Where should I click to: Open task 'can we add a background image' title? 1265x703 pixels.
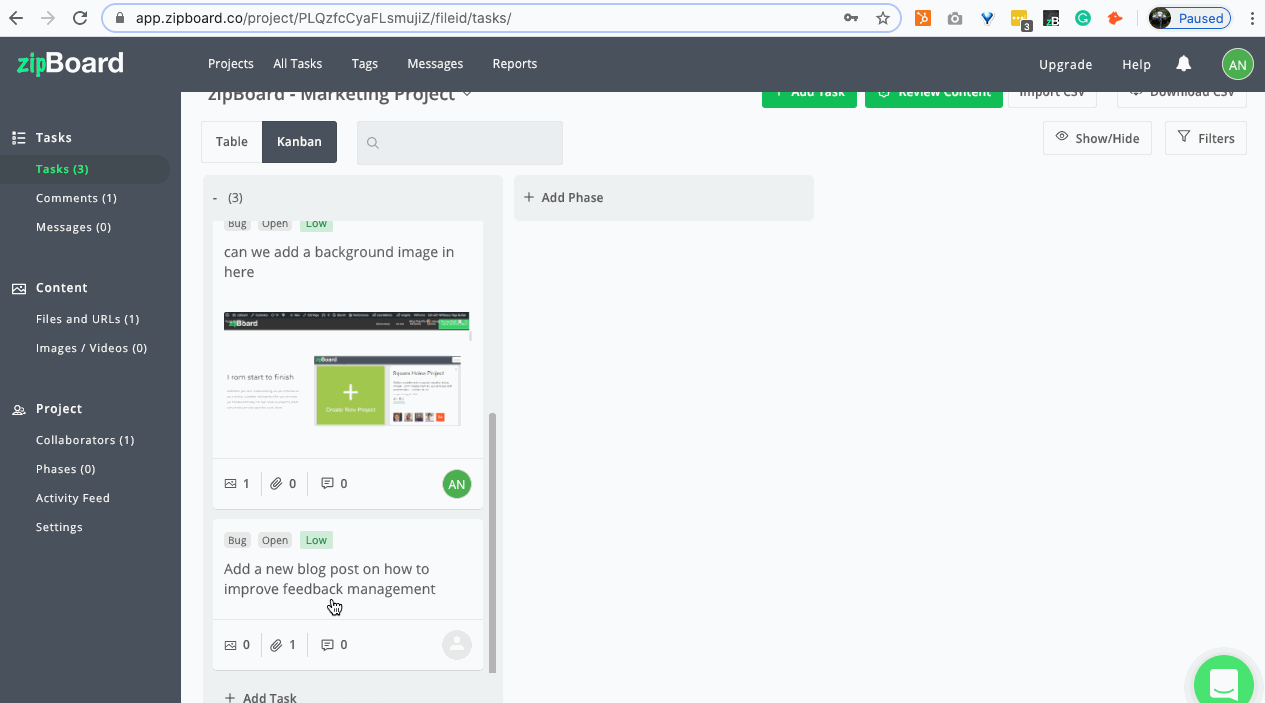[339, 262]
